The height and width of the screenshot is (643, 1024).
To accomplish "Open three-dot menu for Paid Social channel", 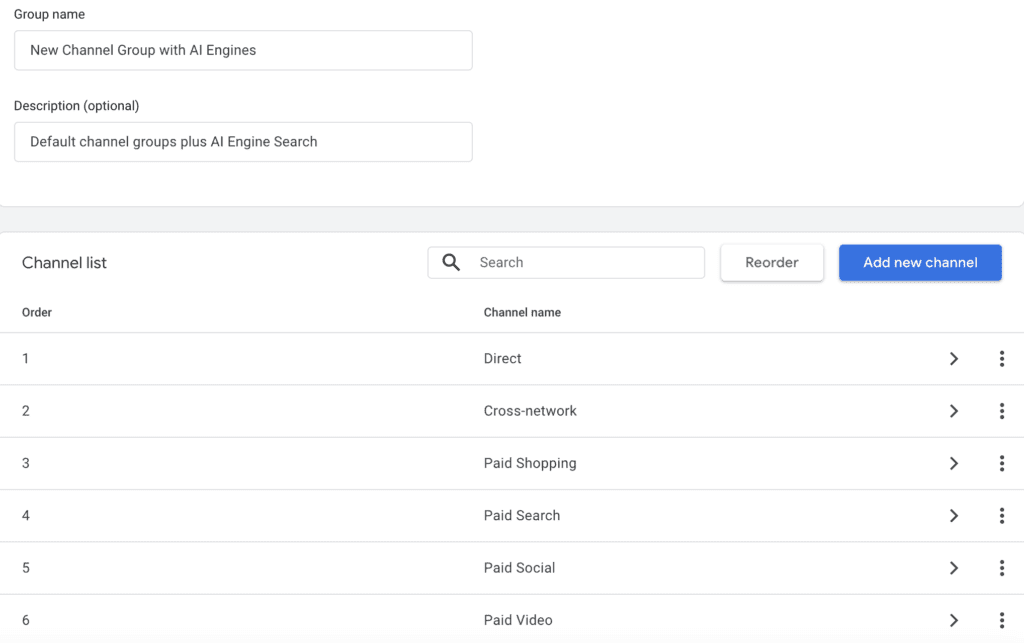I will point(1001,568).
